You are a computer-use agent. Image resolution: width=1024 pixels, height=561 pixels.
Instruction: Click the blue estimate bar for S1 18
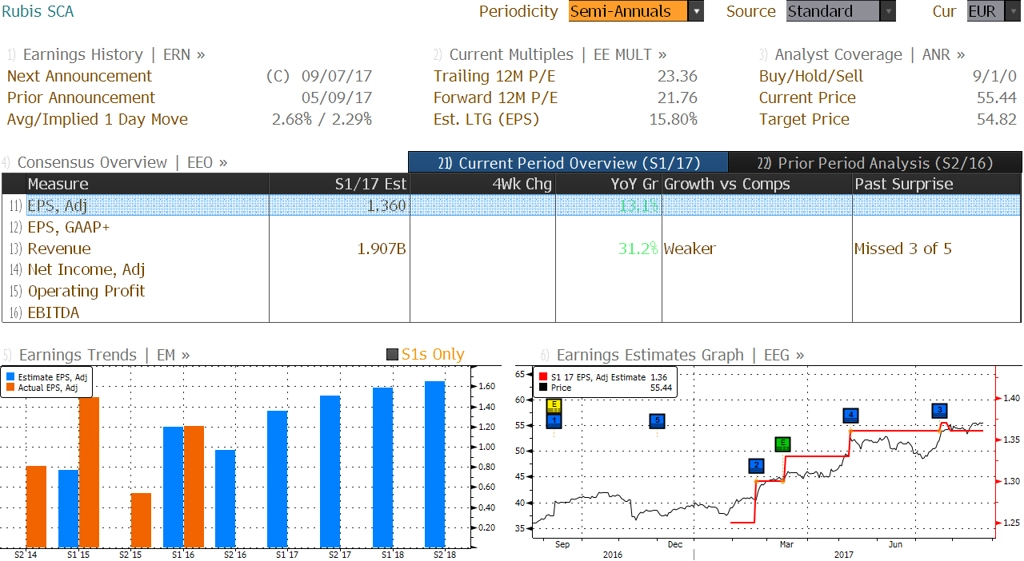tap(383, 468)
